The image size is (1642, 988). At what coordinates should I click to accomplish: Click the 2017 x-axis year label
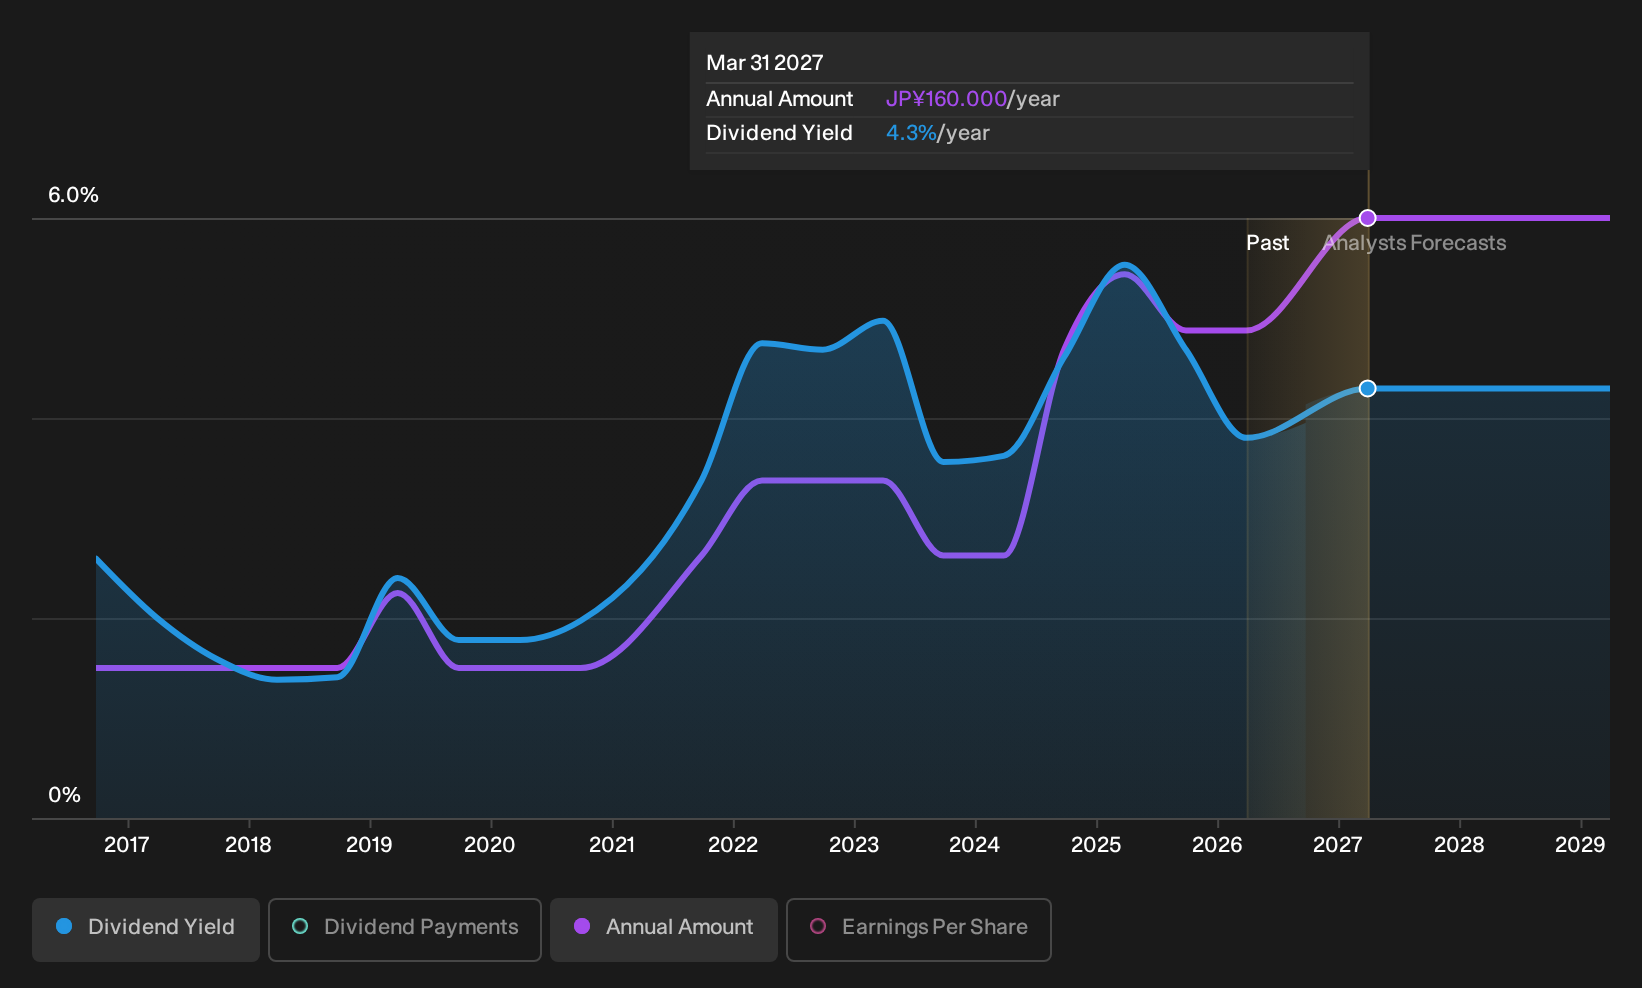tap(127, 845)
